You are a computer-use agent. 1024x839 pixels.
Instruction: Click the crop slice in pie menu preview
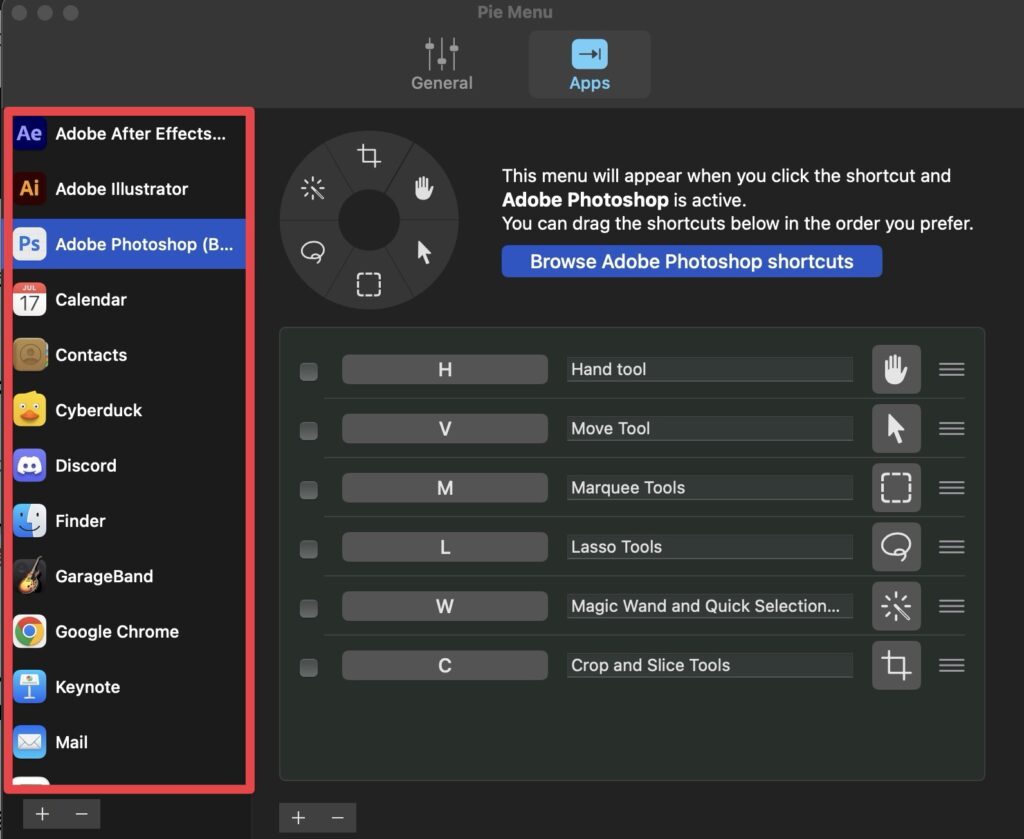tap(369, 156)
